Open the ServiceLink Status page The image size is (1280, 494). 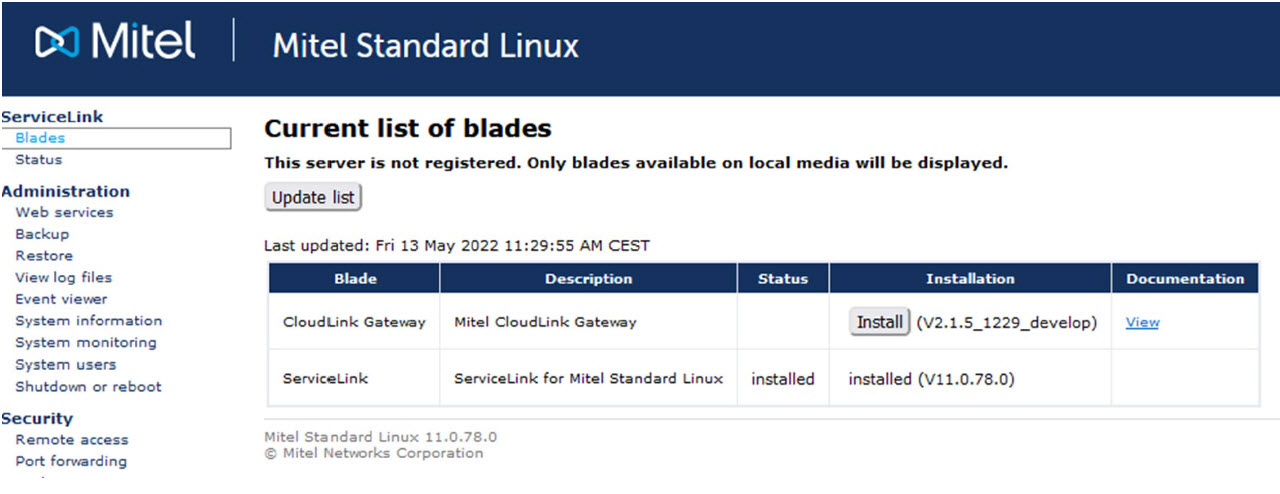pos(39,160)
